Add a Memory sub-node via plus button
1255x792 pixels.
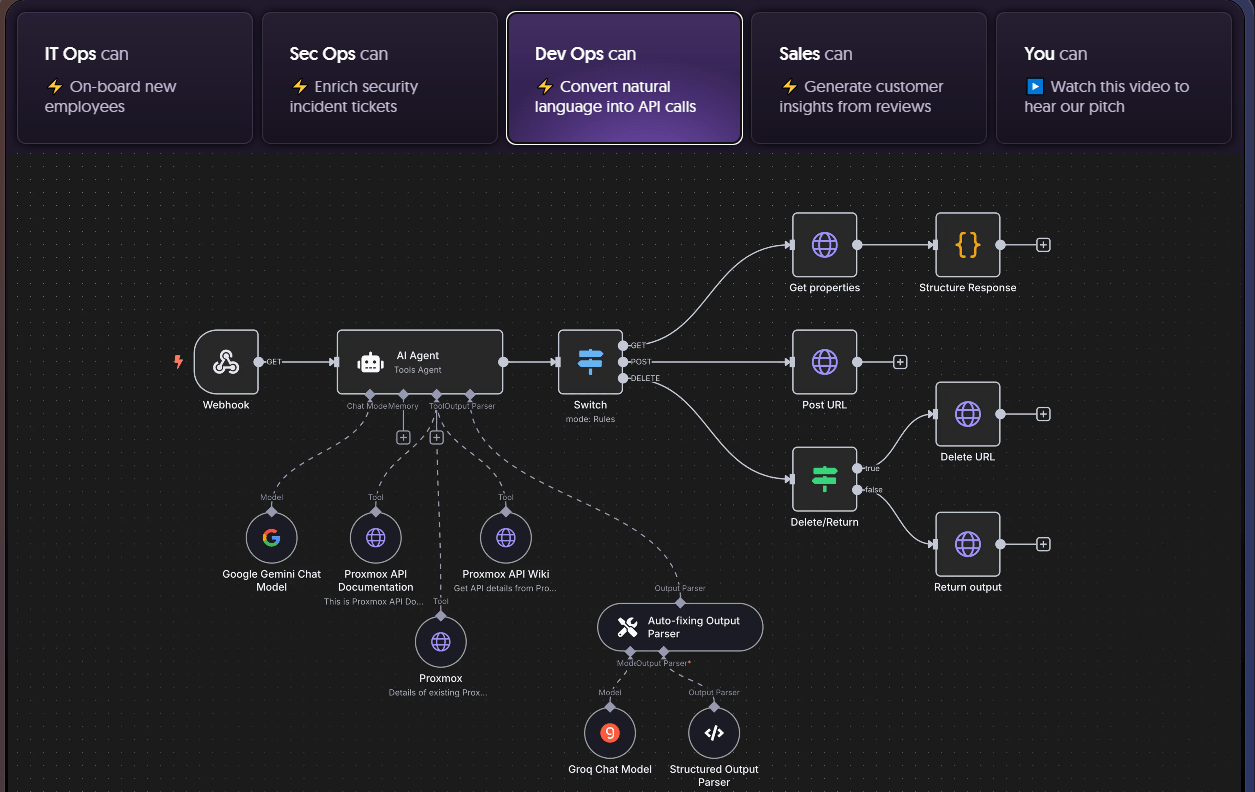[403, 437]
